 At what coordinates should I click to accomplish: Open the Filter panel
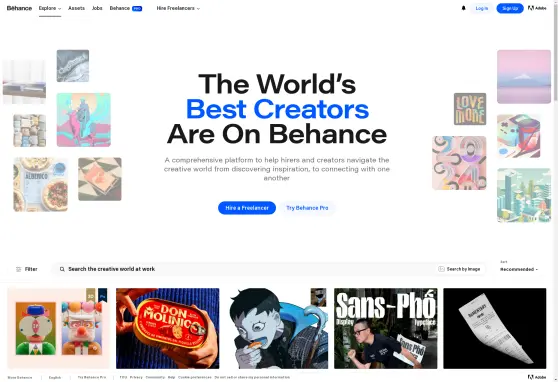click(x=27, y=270)
